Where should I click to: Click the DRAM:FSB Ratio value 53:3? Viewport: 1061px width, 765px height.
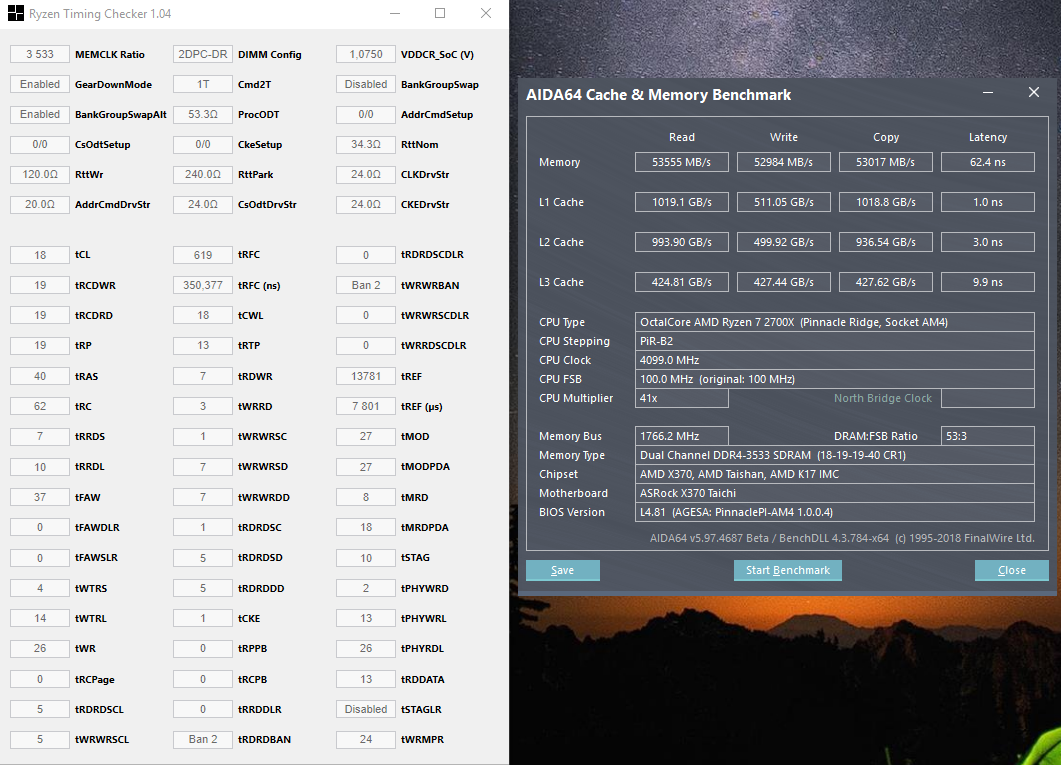tap(988, 436)
